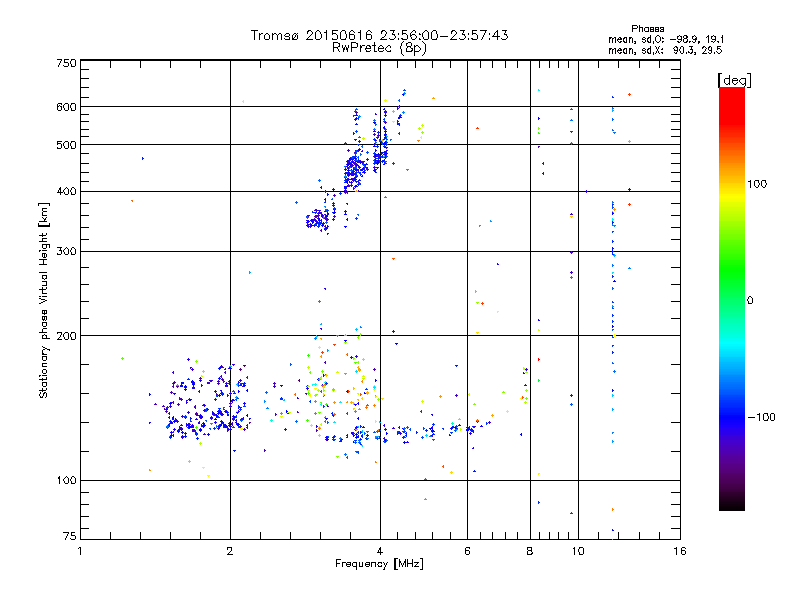Click the x-axis tick label '8'

pos(530,551)
